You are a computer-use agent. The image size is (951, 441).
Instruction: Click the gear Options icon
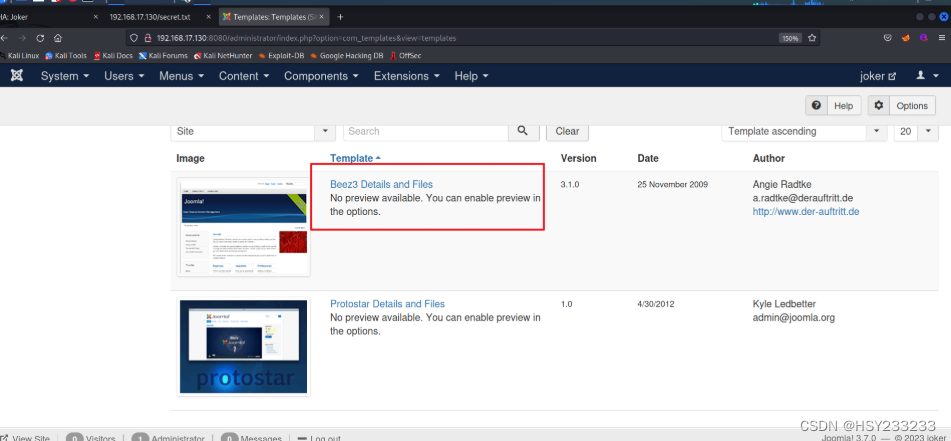[879, 106]
